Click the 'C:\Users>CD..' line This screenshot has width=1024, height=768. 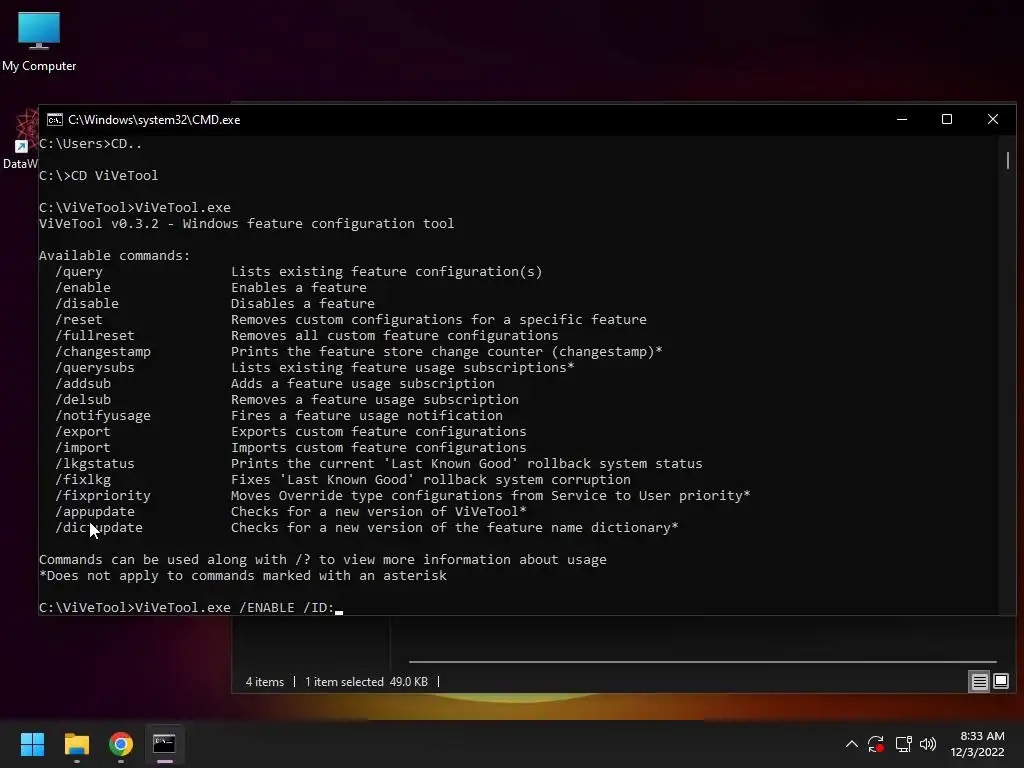(x=90, y=144)
